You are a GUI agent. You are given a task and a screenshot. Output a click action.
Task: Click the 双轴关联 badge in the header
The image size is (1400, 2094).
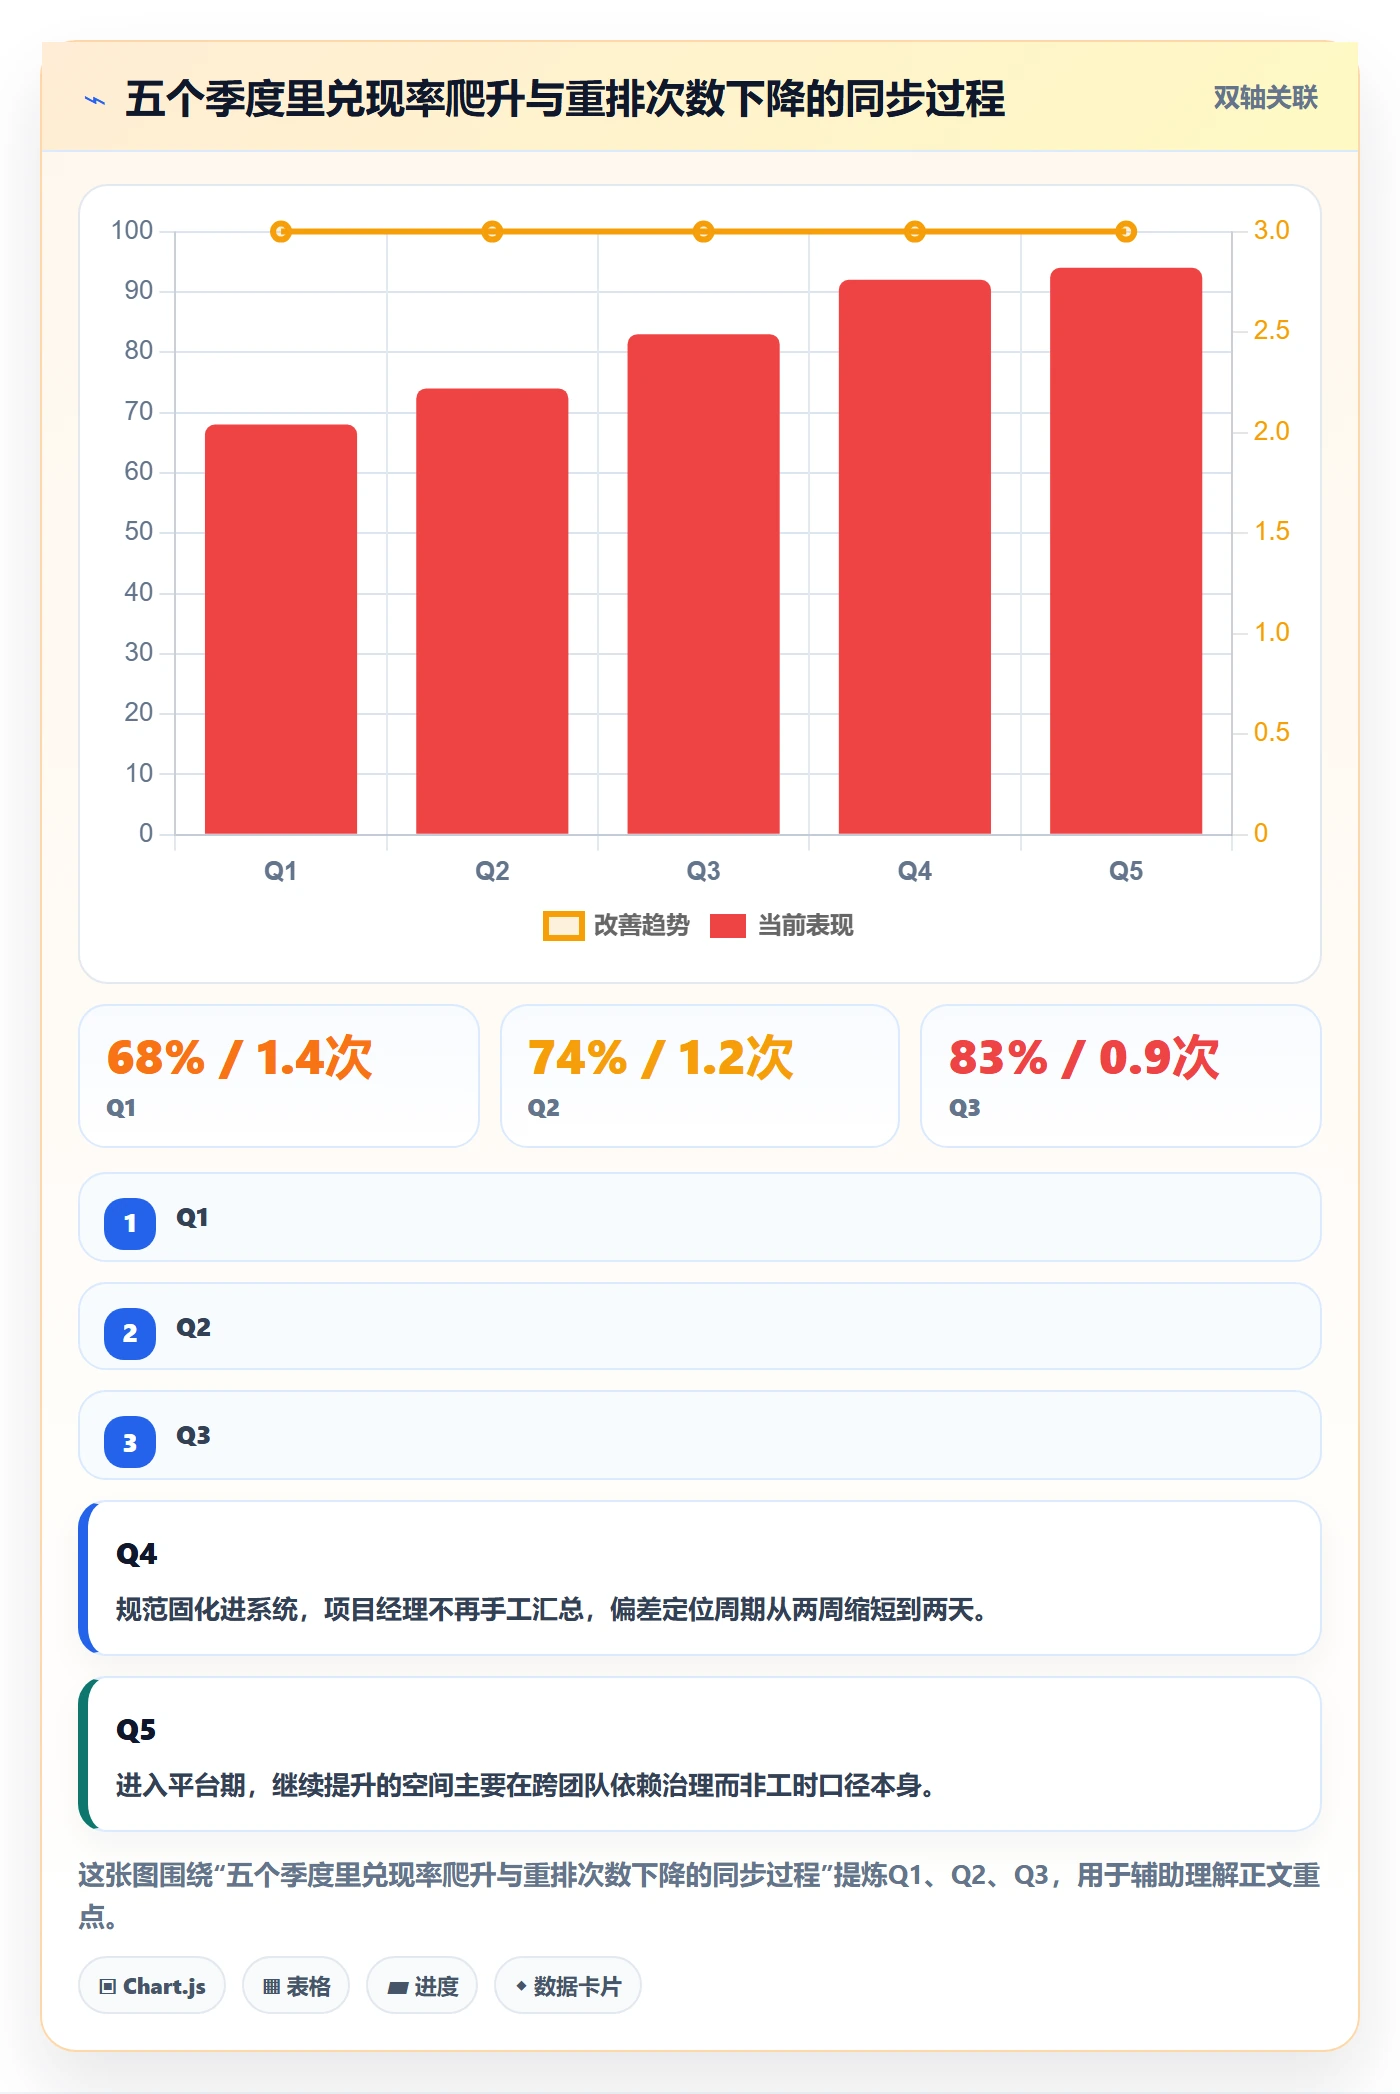[1265, 98]
